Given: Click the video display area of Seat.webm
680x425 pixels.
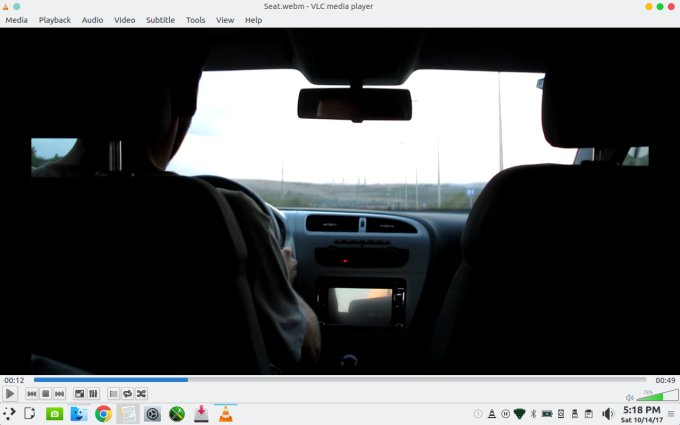Looking at the screenshot, I should click(340, 201).
